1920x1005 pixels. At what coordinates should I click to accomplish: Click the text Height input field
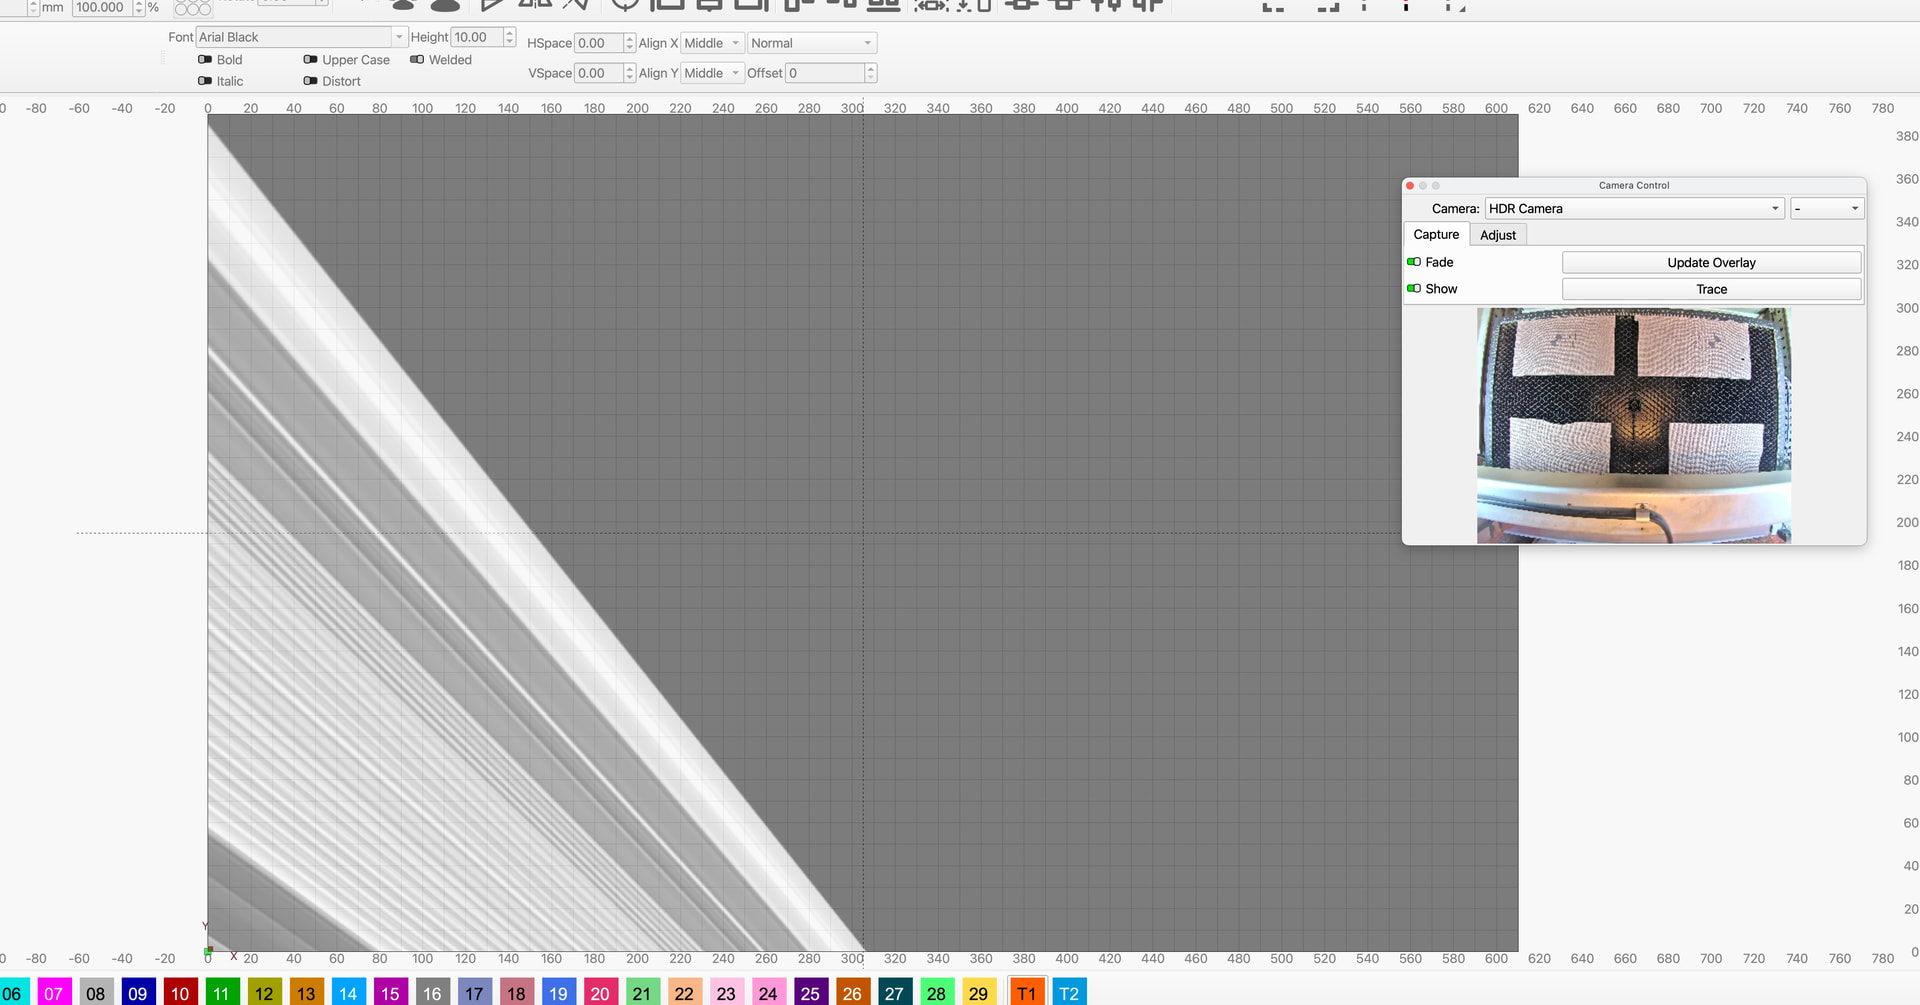[476, 37]
